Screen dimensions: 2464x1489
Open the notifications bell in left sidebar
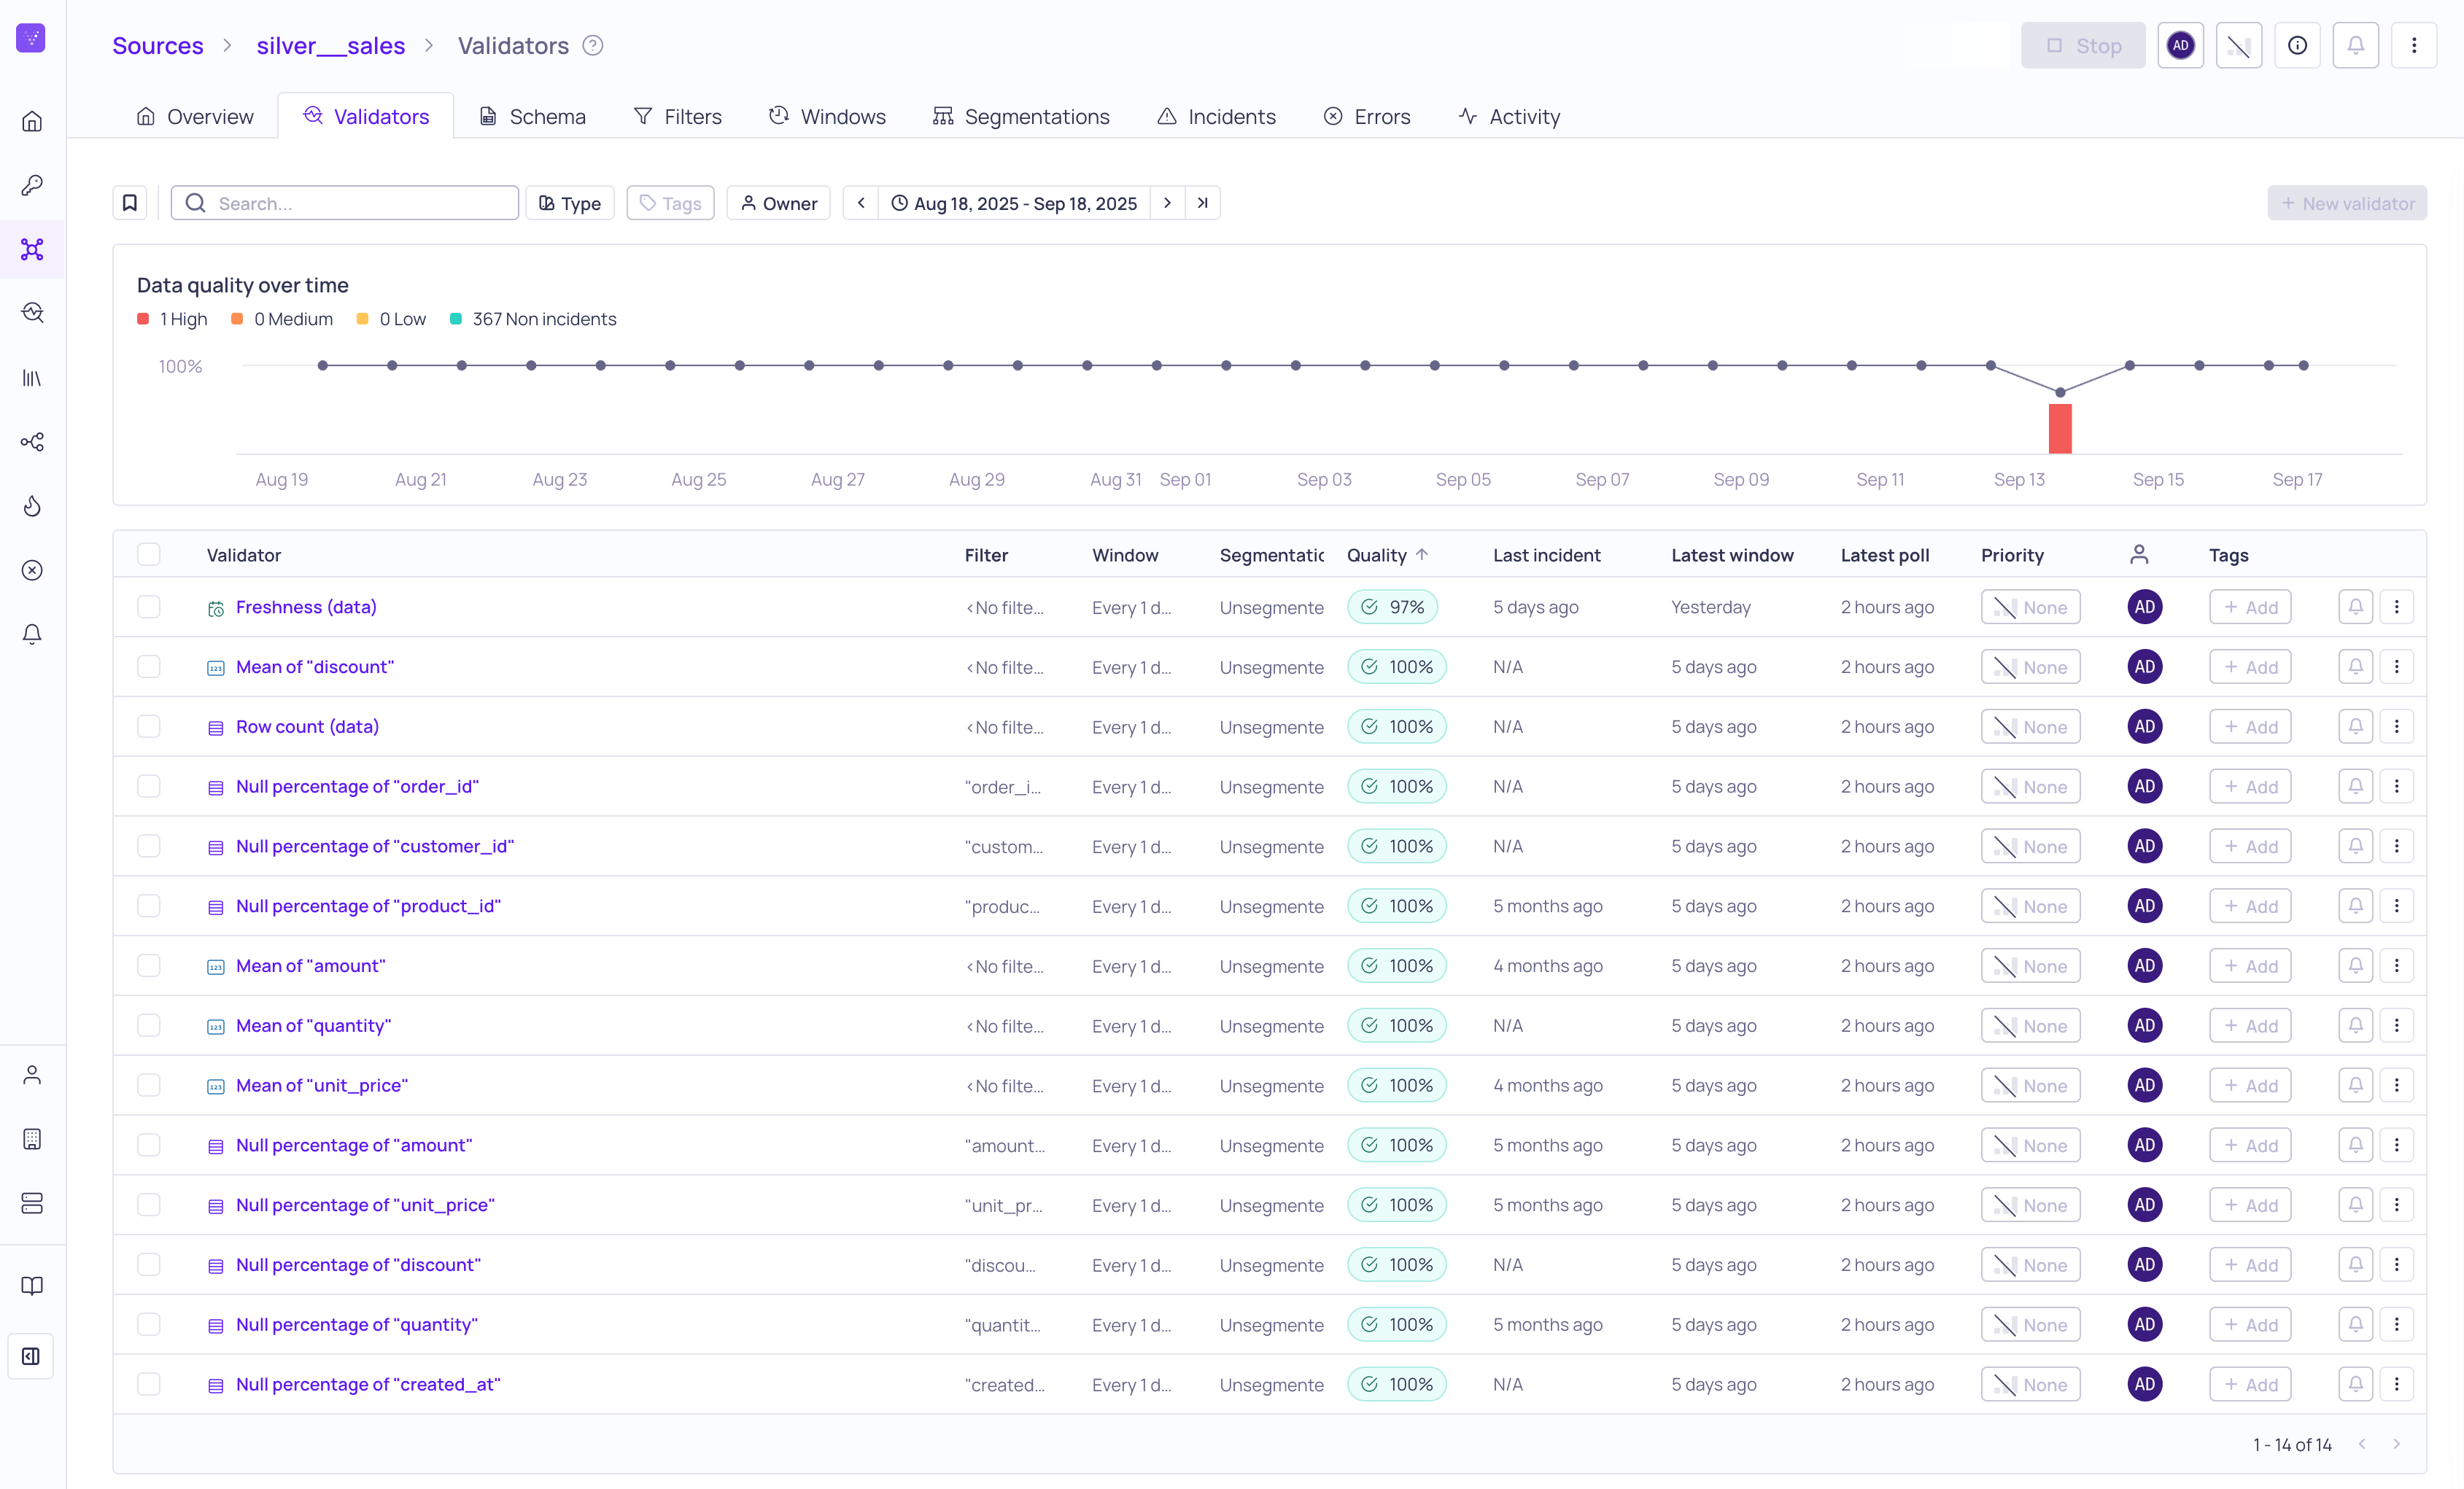click(x=32, y=634)
